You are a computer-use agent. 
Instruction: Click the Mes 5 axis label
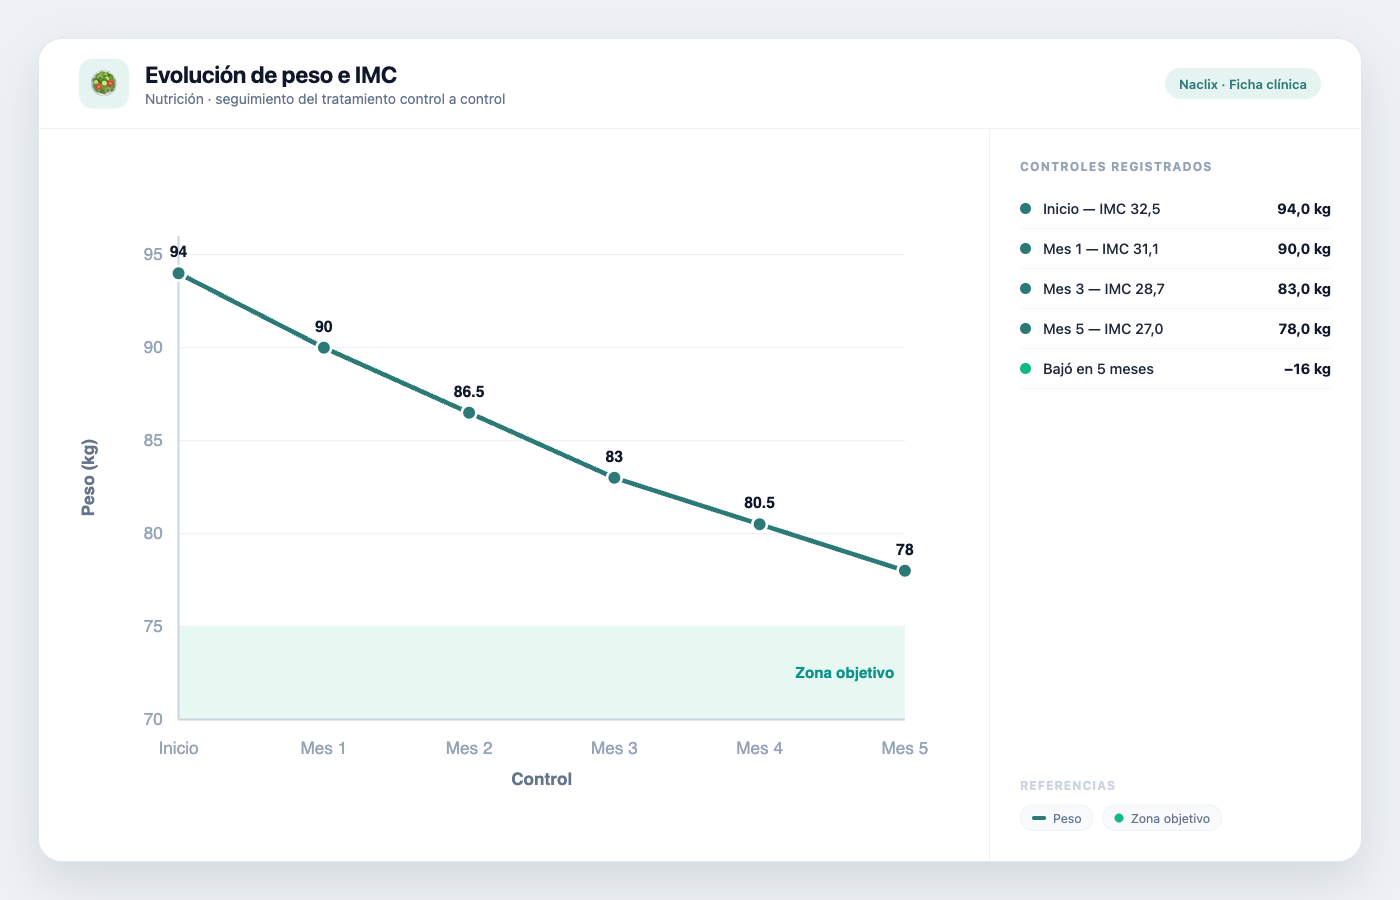tap(905, 748)
